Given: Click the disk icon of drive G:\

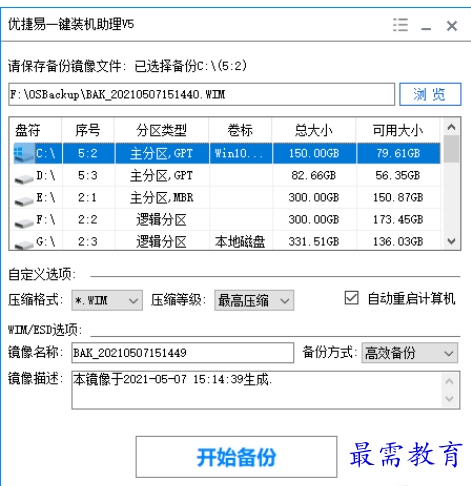Looking at the screenshot, I should 24,245.
